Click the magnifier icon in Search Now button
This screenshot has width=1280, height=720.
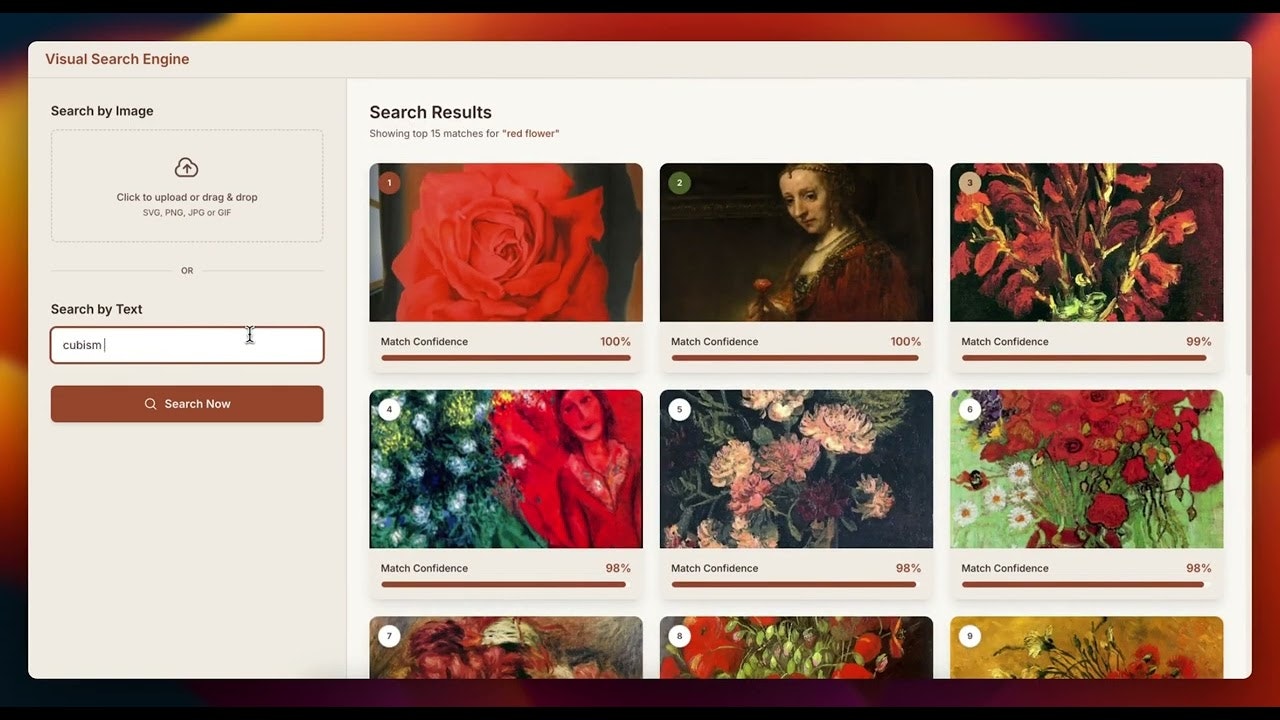coord(151,404)
